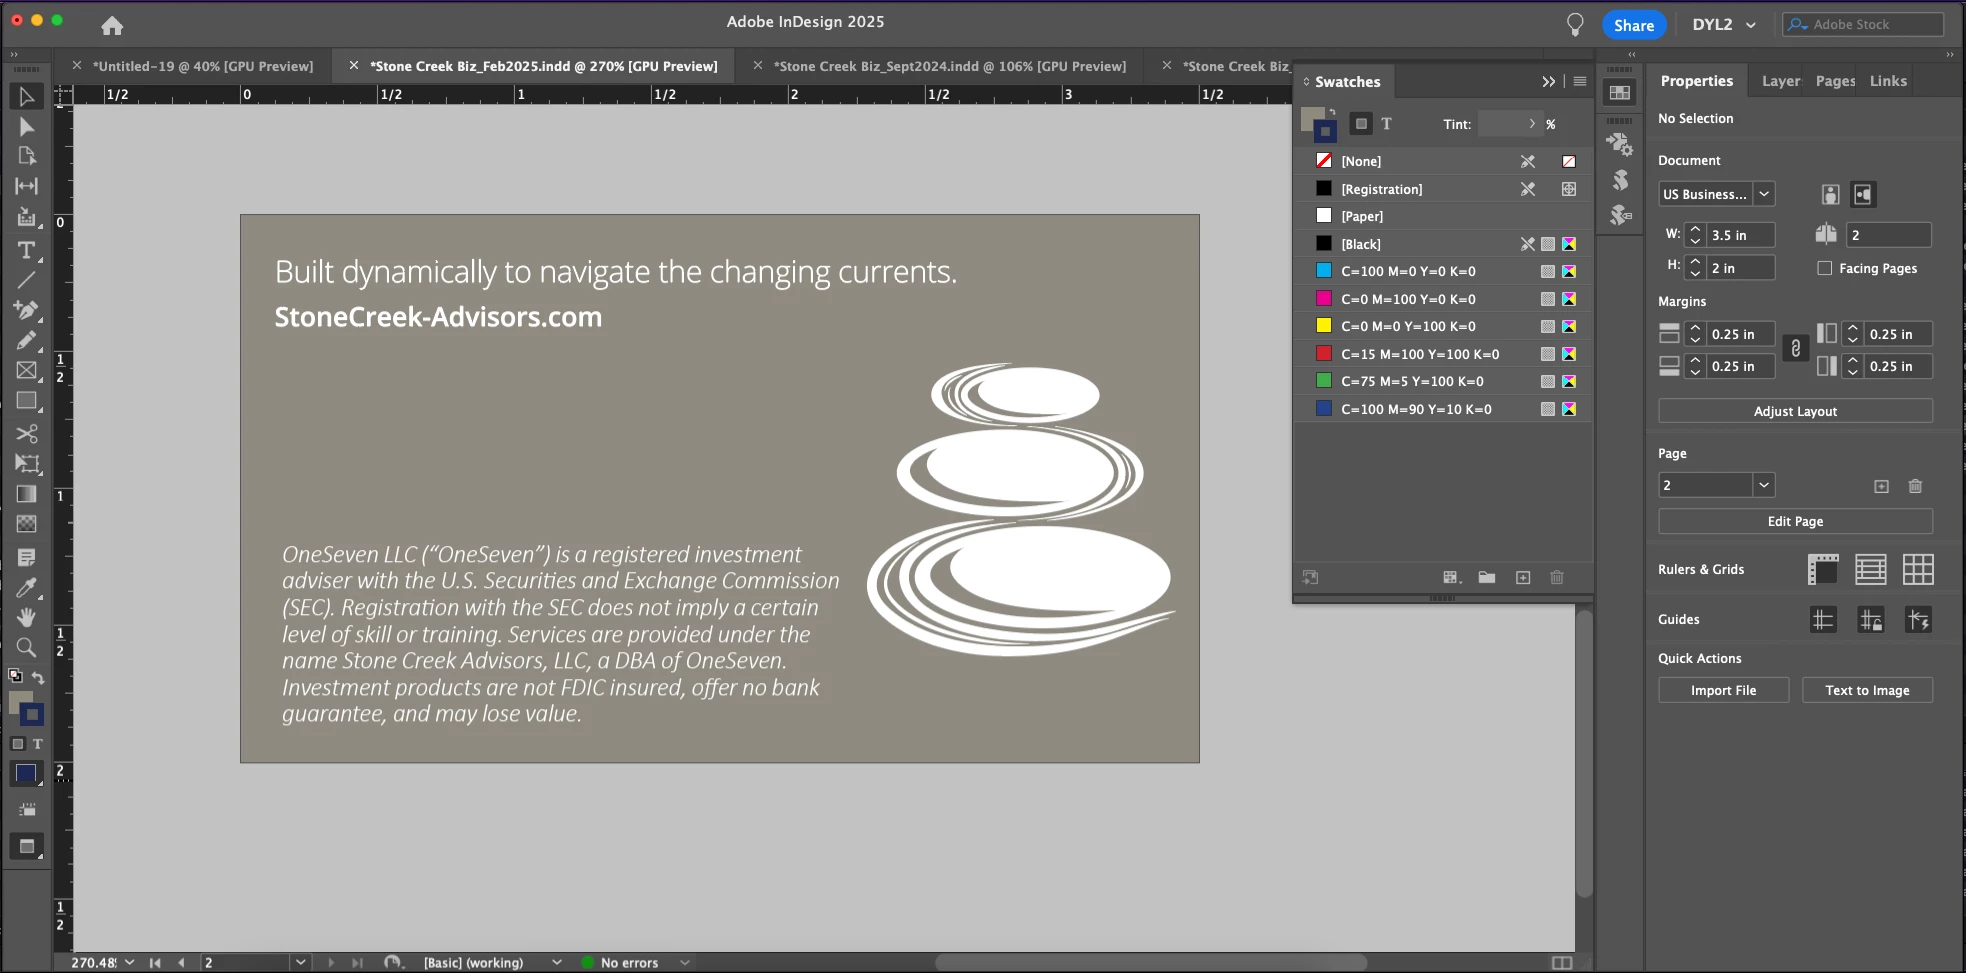This screenshot has width=1966, height=973.
Task: Switch to the Untitled-19 document tab
Action: coord(203,66)
